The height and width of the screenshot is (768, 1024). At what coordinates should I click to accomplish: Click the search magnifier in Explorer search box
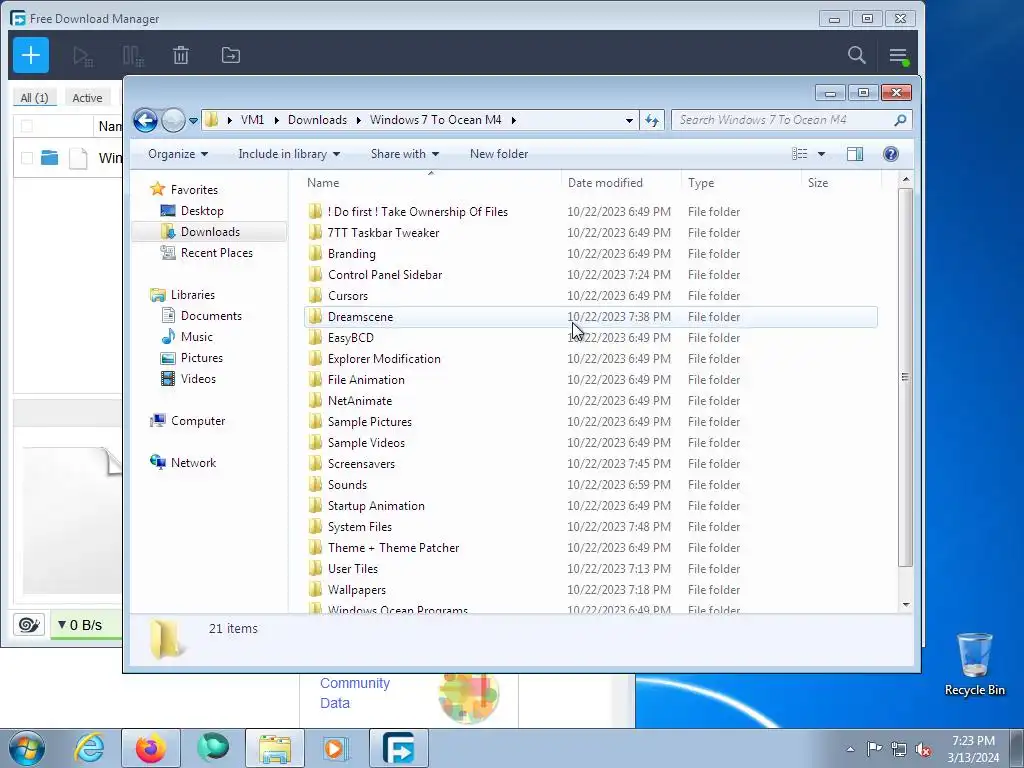coord(900,120)
